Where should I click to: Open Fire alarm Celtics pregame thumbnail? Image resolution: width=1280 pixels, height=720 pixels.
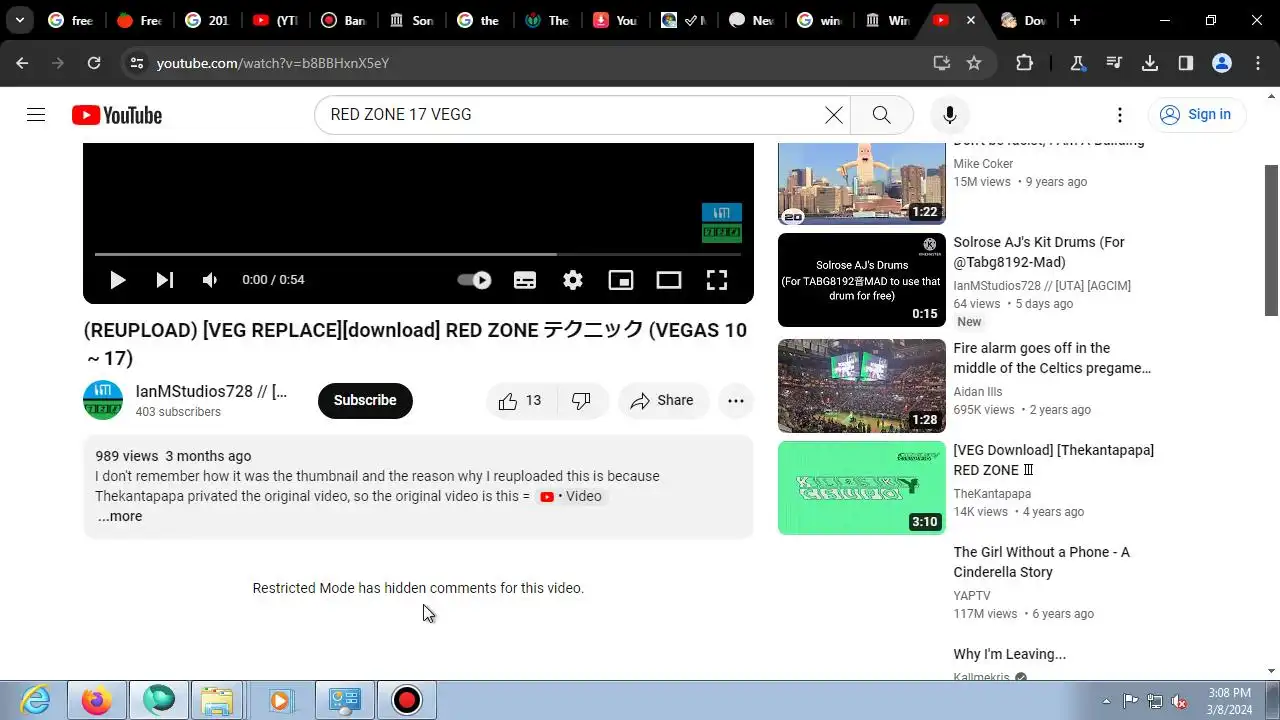click(862, 386)
